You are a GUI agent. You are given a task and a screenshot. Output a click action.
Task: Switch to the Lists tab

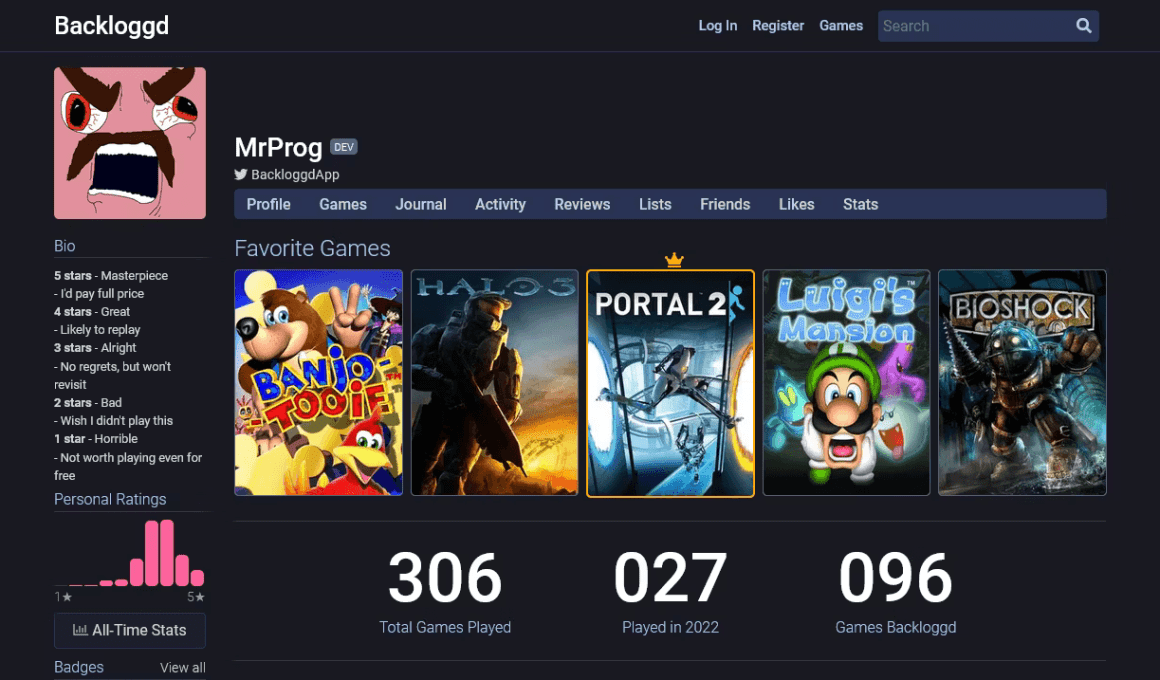pyautogui.click(x=655, y=204)
